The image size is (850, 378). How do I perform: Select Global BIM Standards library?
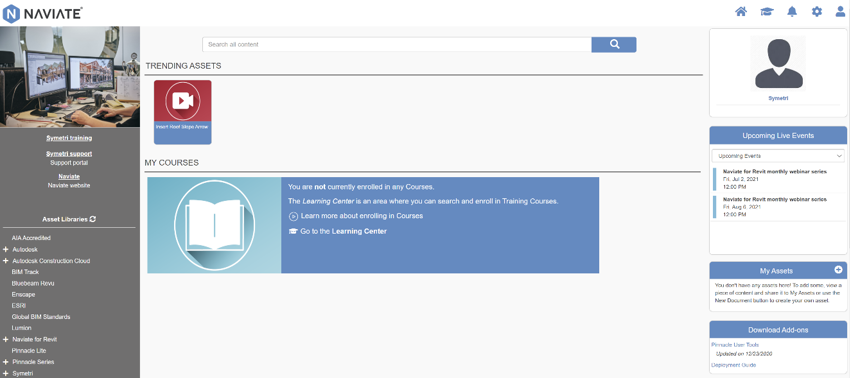pos(41,317)
